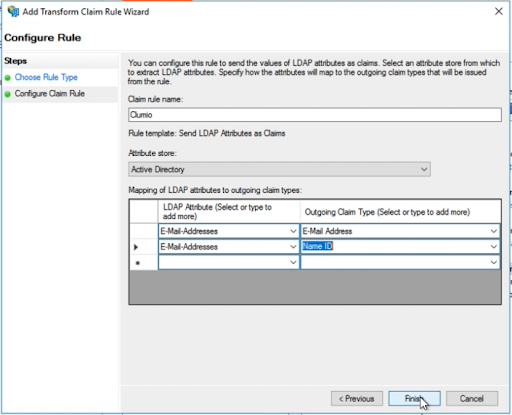Close the Add Transform Claim Rule Wizard
The width and height of the screenshot is (512, 415).
pos(499,11)
